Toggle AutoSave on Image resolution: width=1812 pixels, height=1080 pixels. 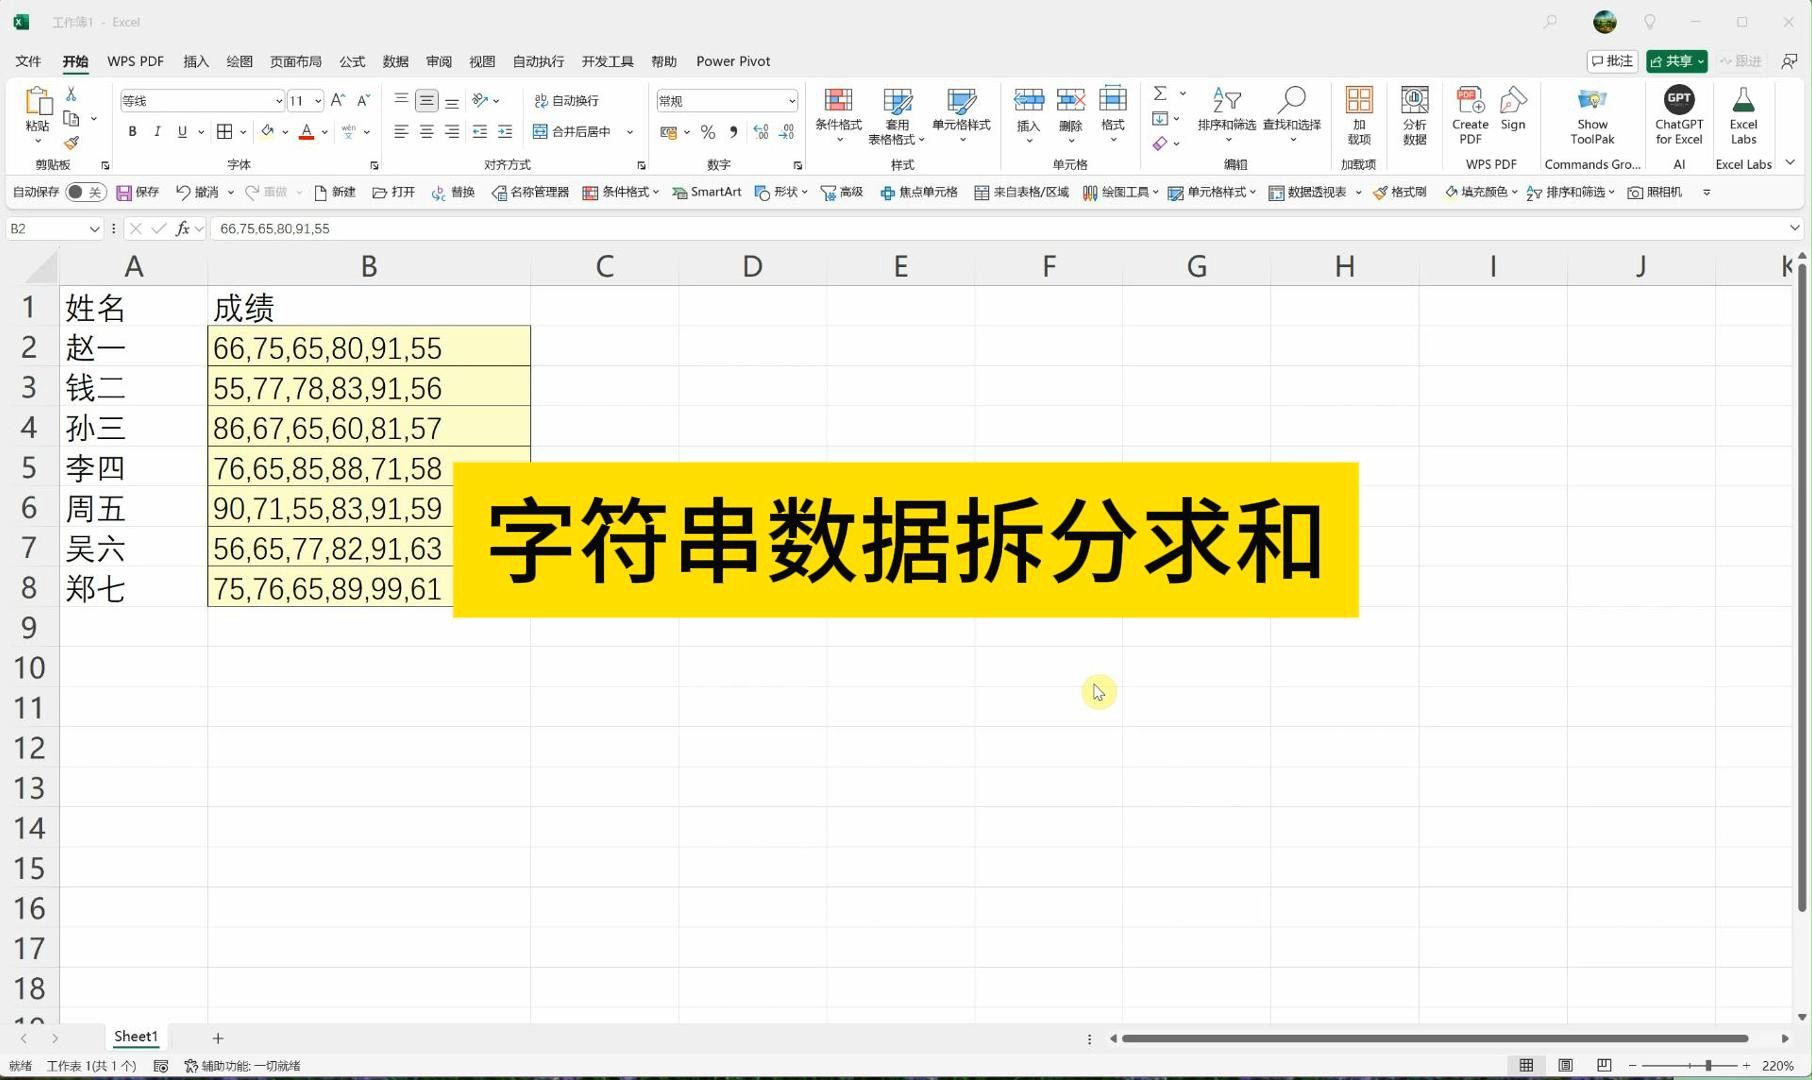(85, 191)
